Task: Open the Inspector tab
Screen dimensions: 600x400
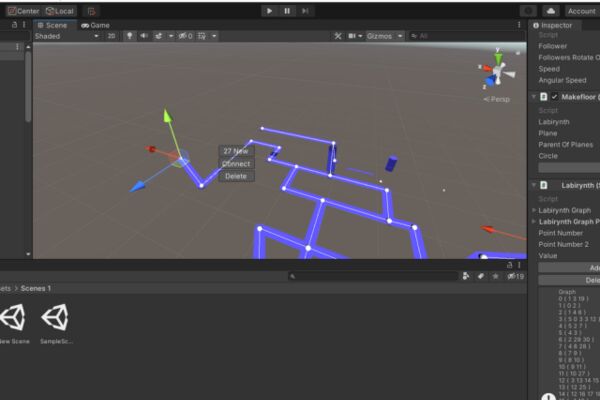Action: 555,25
